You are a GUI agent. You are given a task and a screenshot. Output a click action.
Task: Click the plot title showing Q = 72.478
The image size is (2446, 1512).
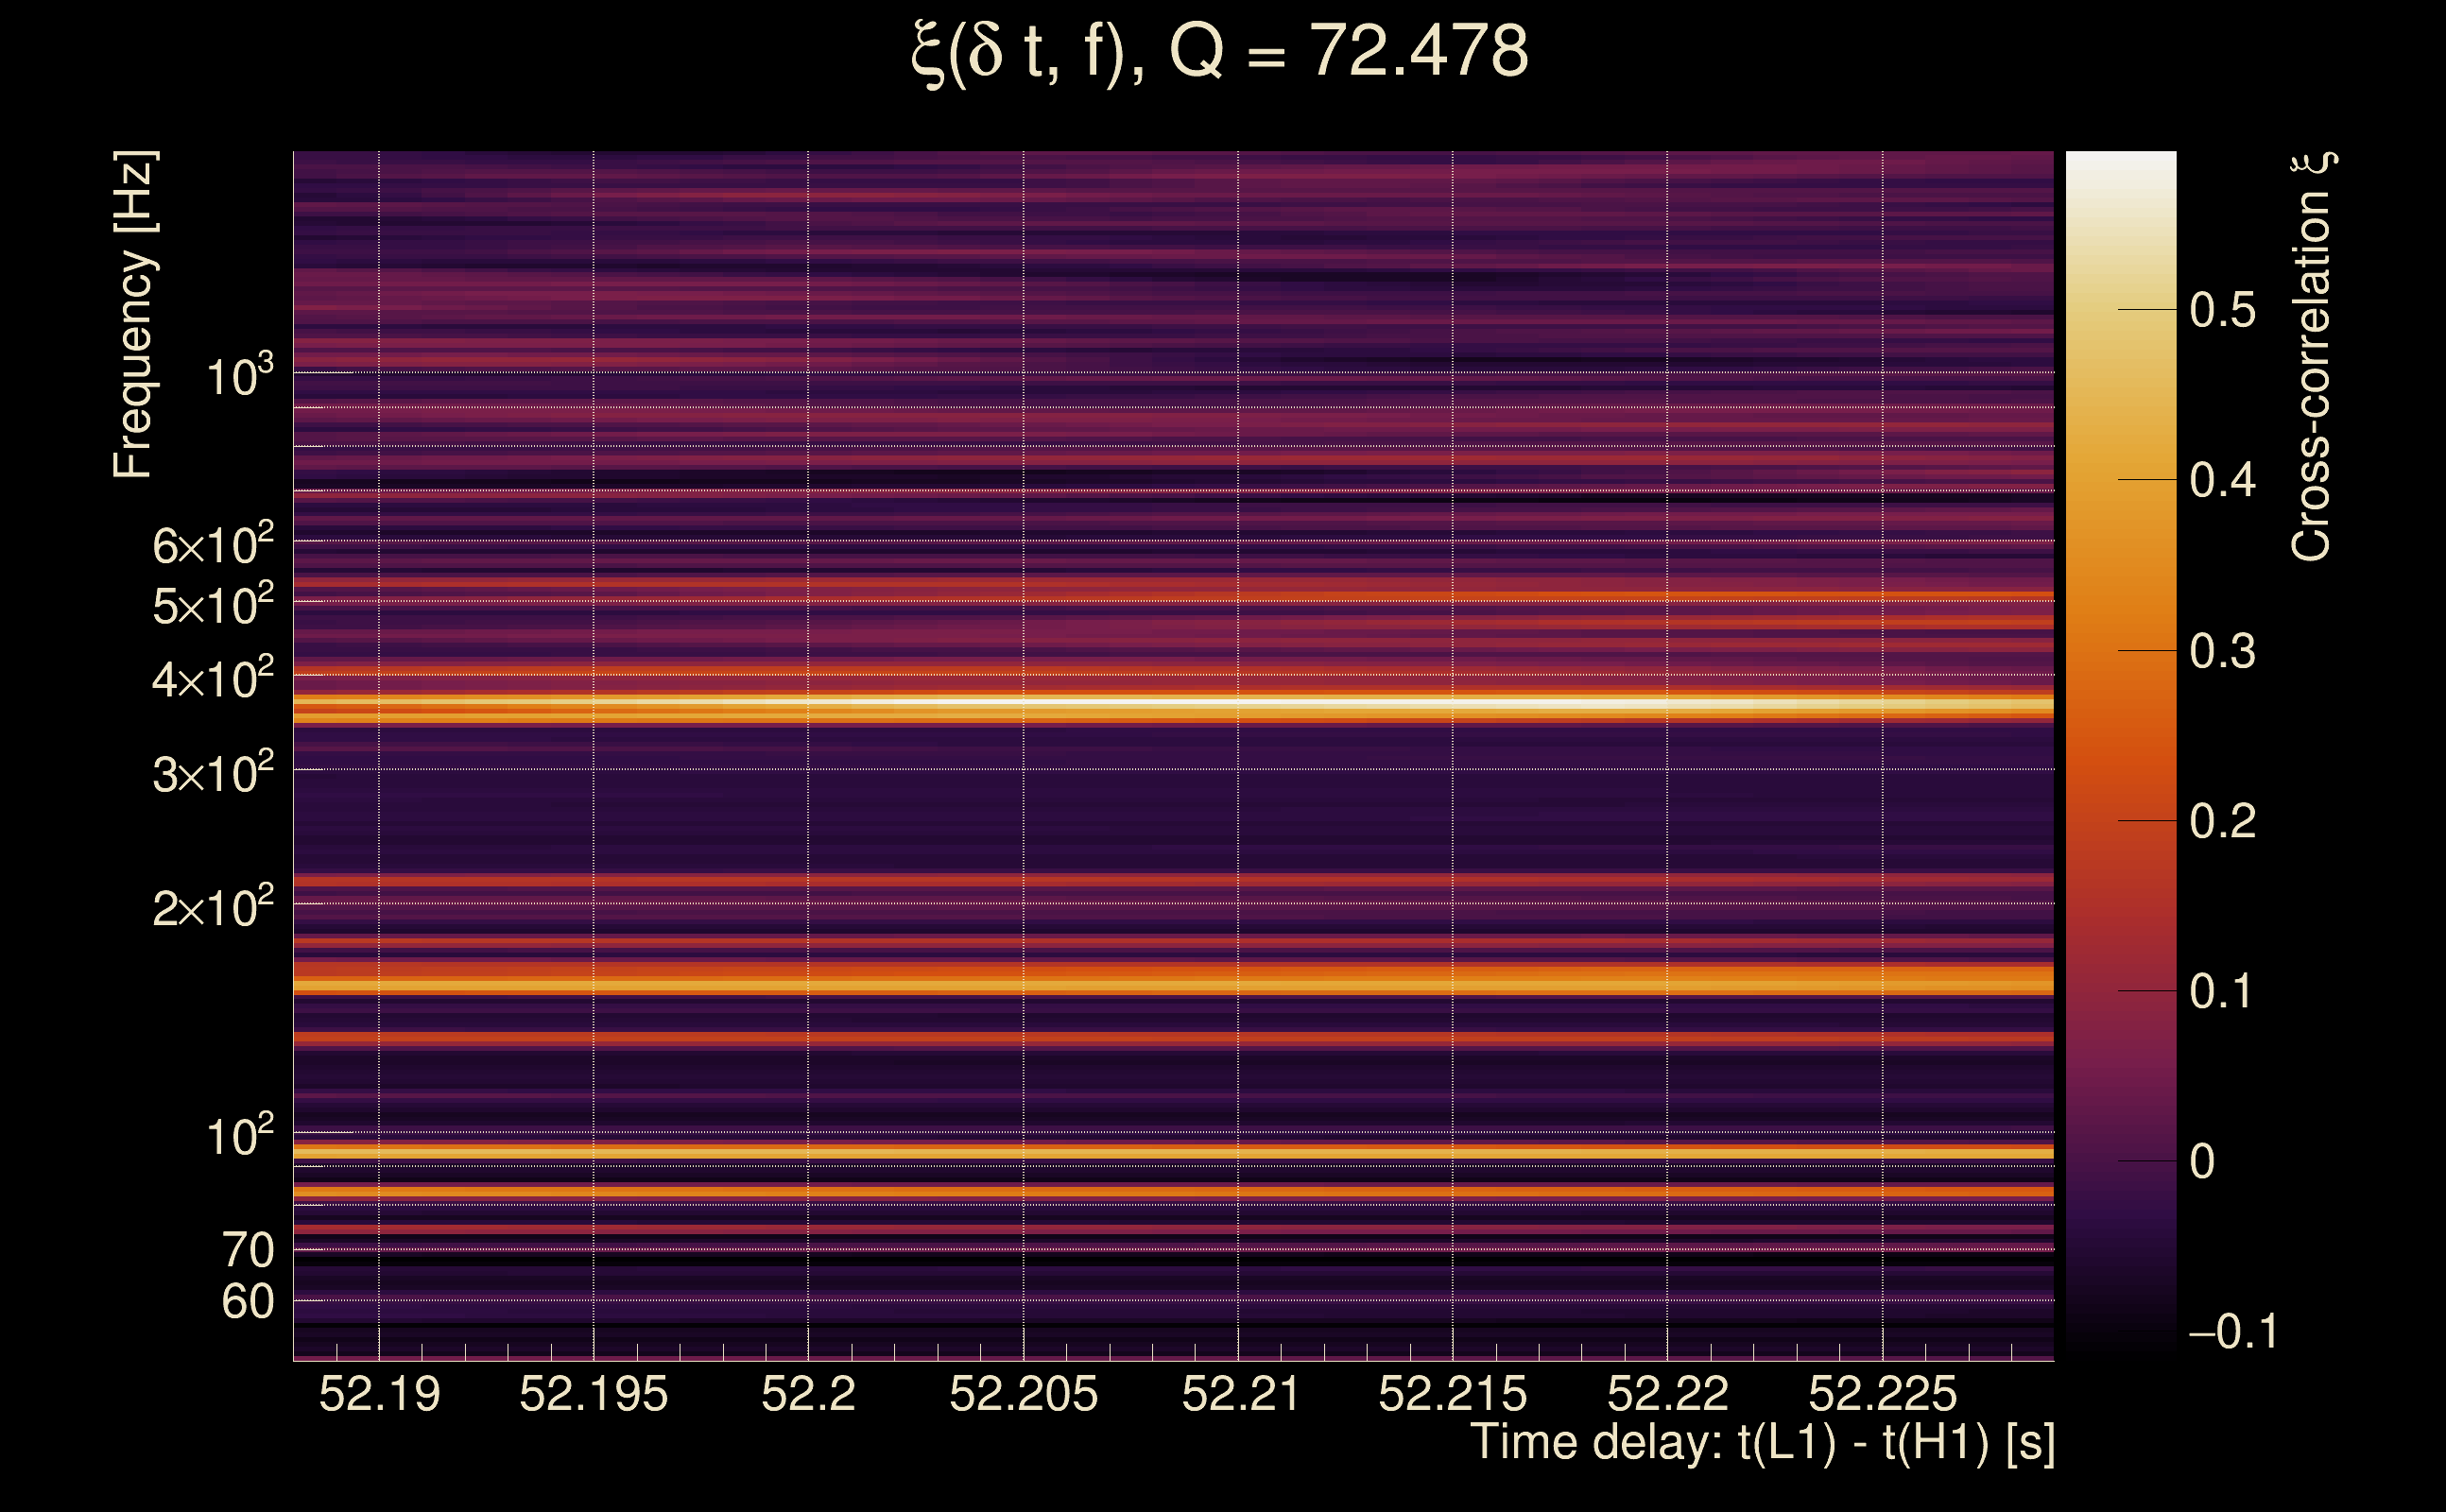tap(1220, 52)
